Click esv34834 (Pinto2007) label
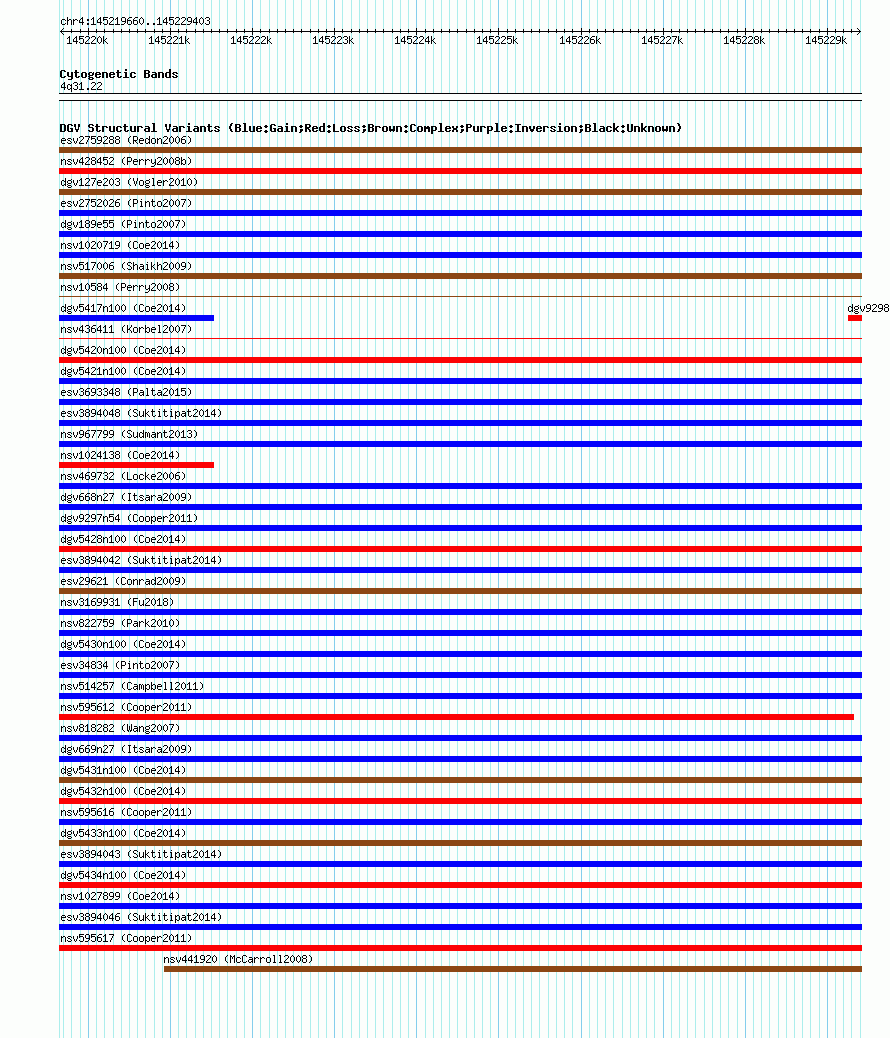This screenshot has height=1038, width=890. 120,665
